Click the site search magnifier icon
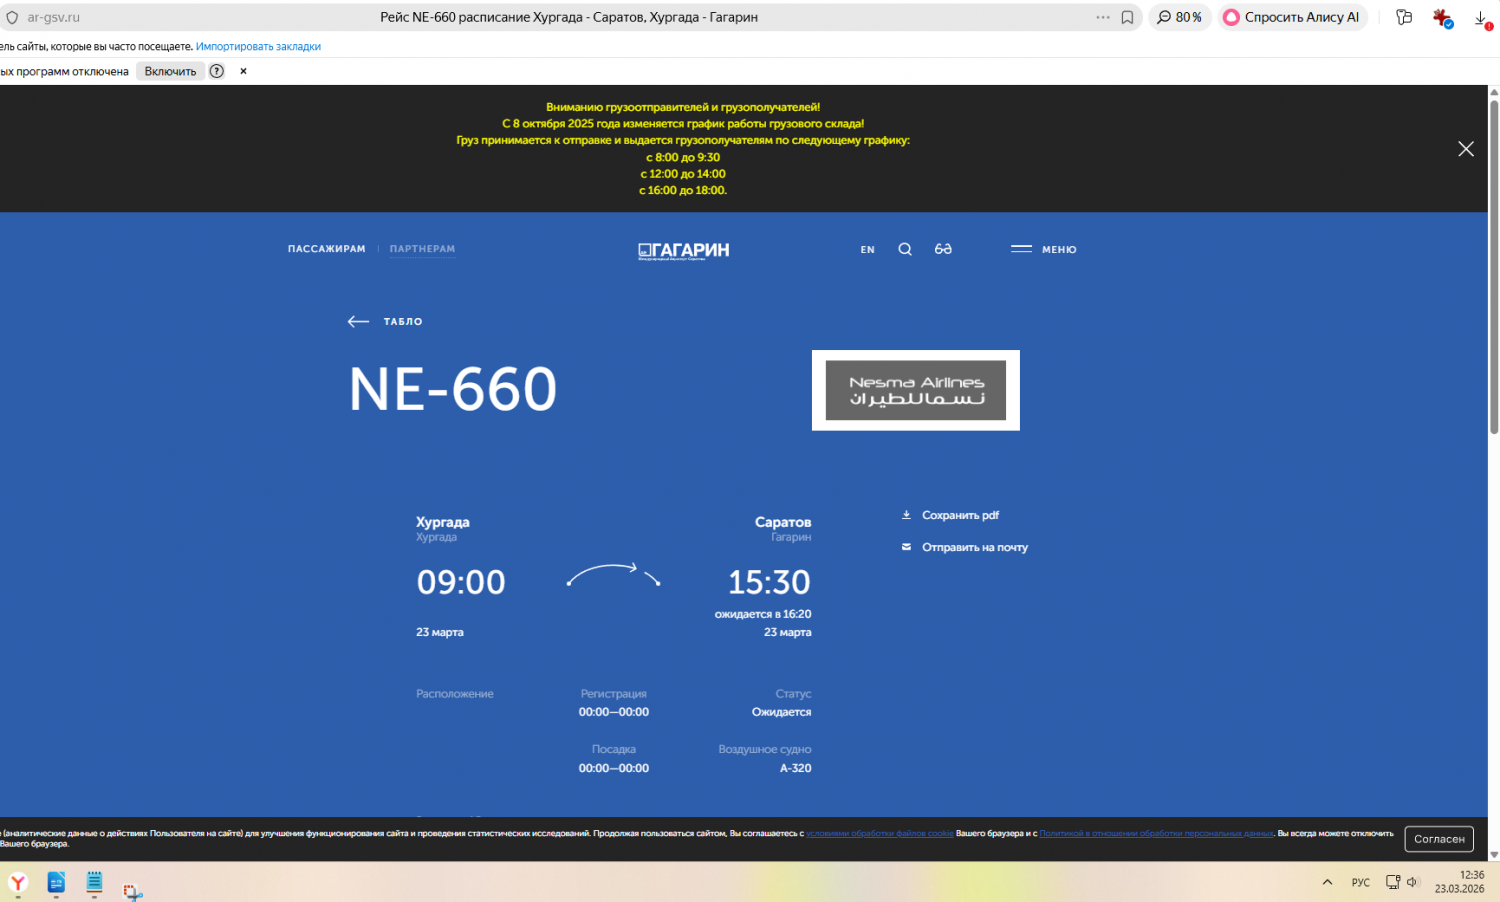 click(x=905, y=250)
